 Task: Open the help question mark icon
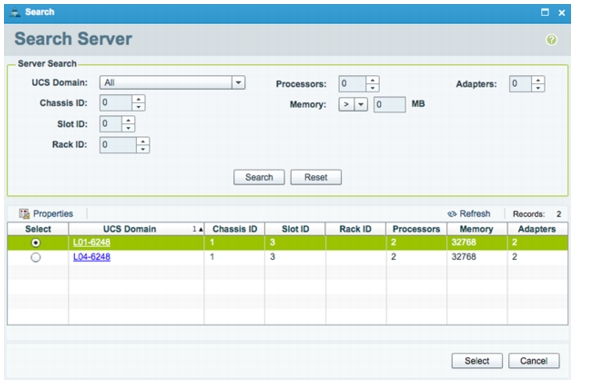tap(552, 40)
